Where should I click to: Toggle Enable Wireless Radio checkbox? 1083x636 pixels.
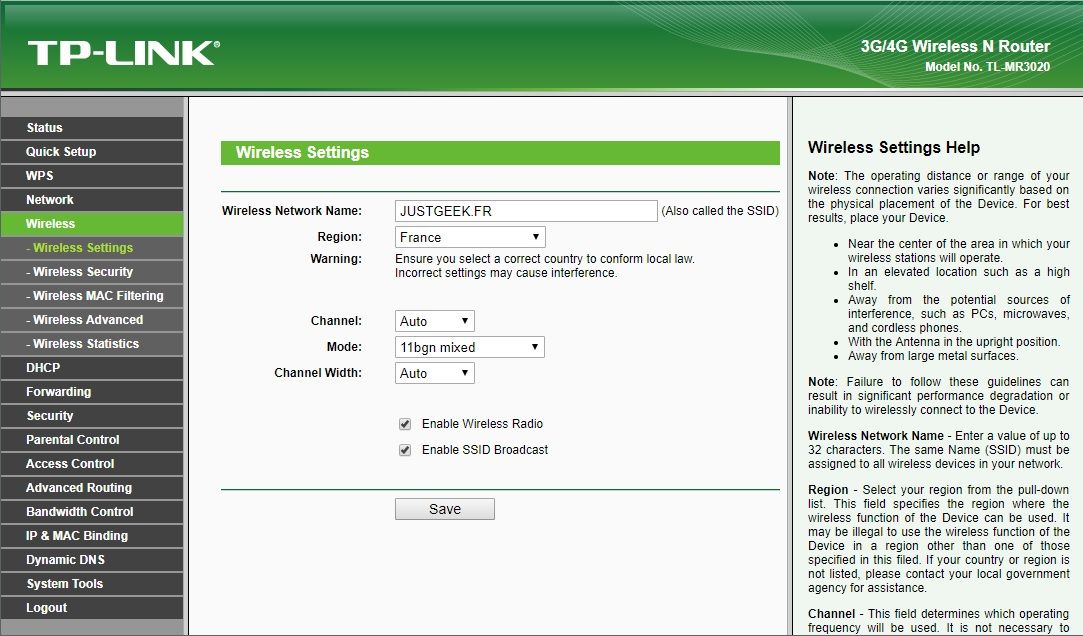[x=405, y=424]
